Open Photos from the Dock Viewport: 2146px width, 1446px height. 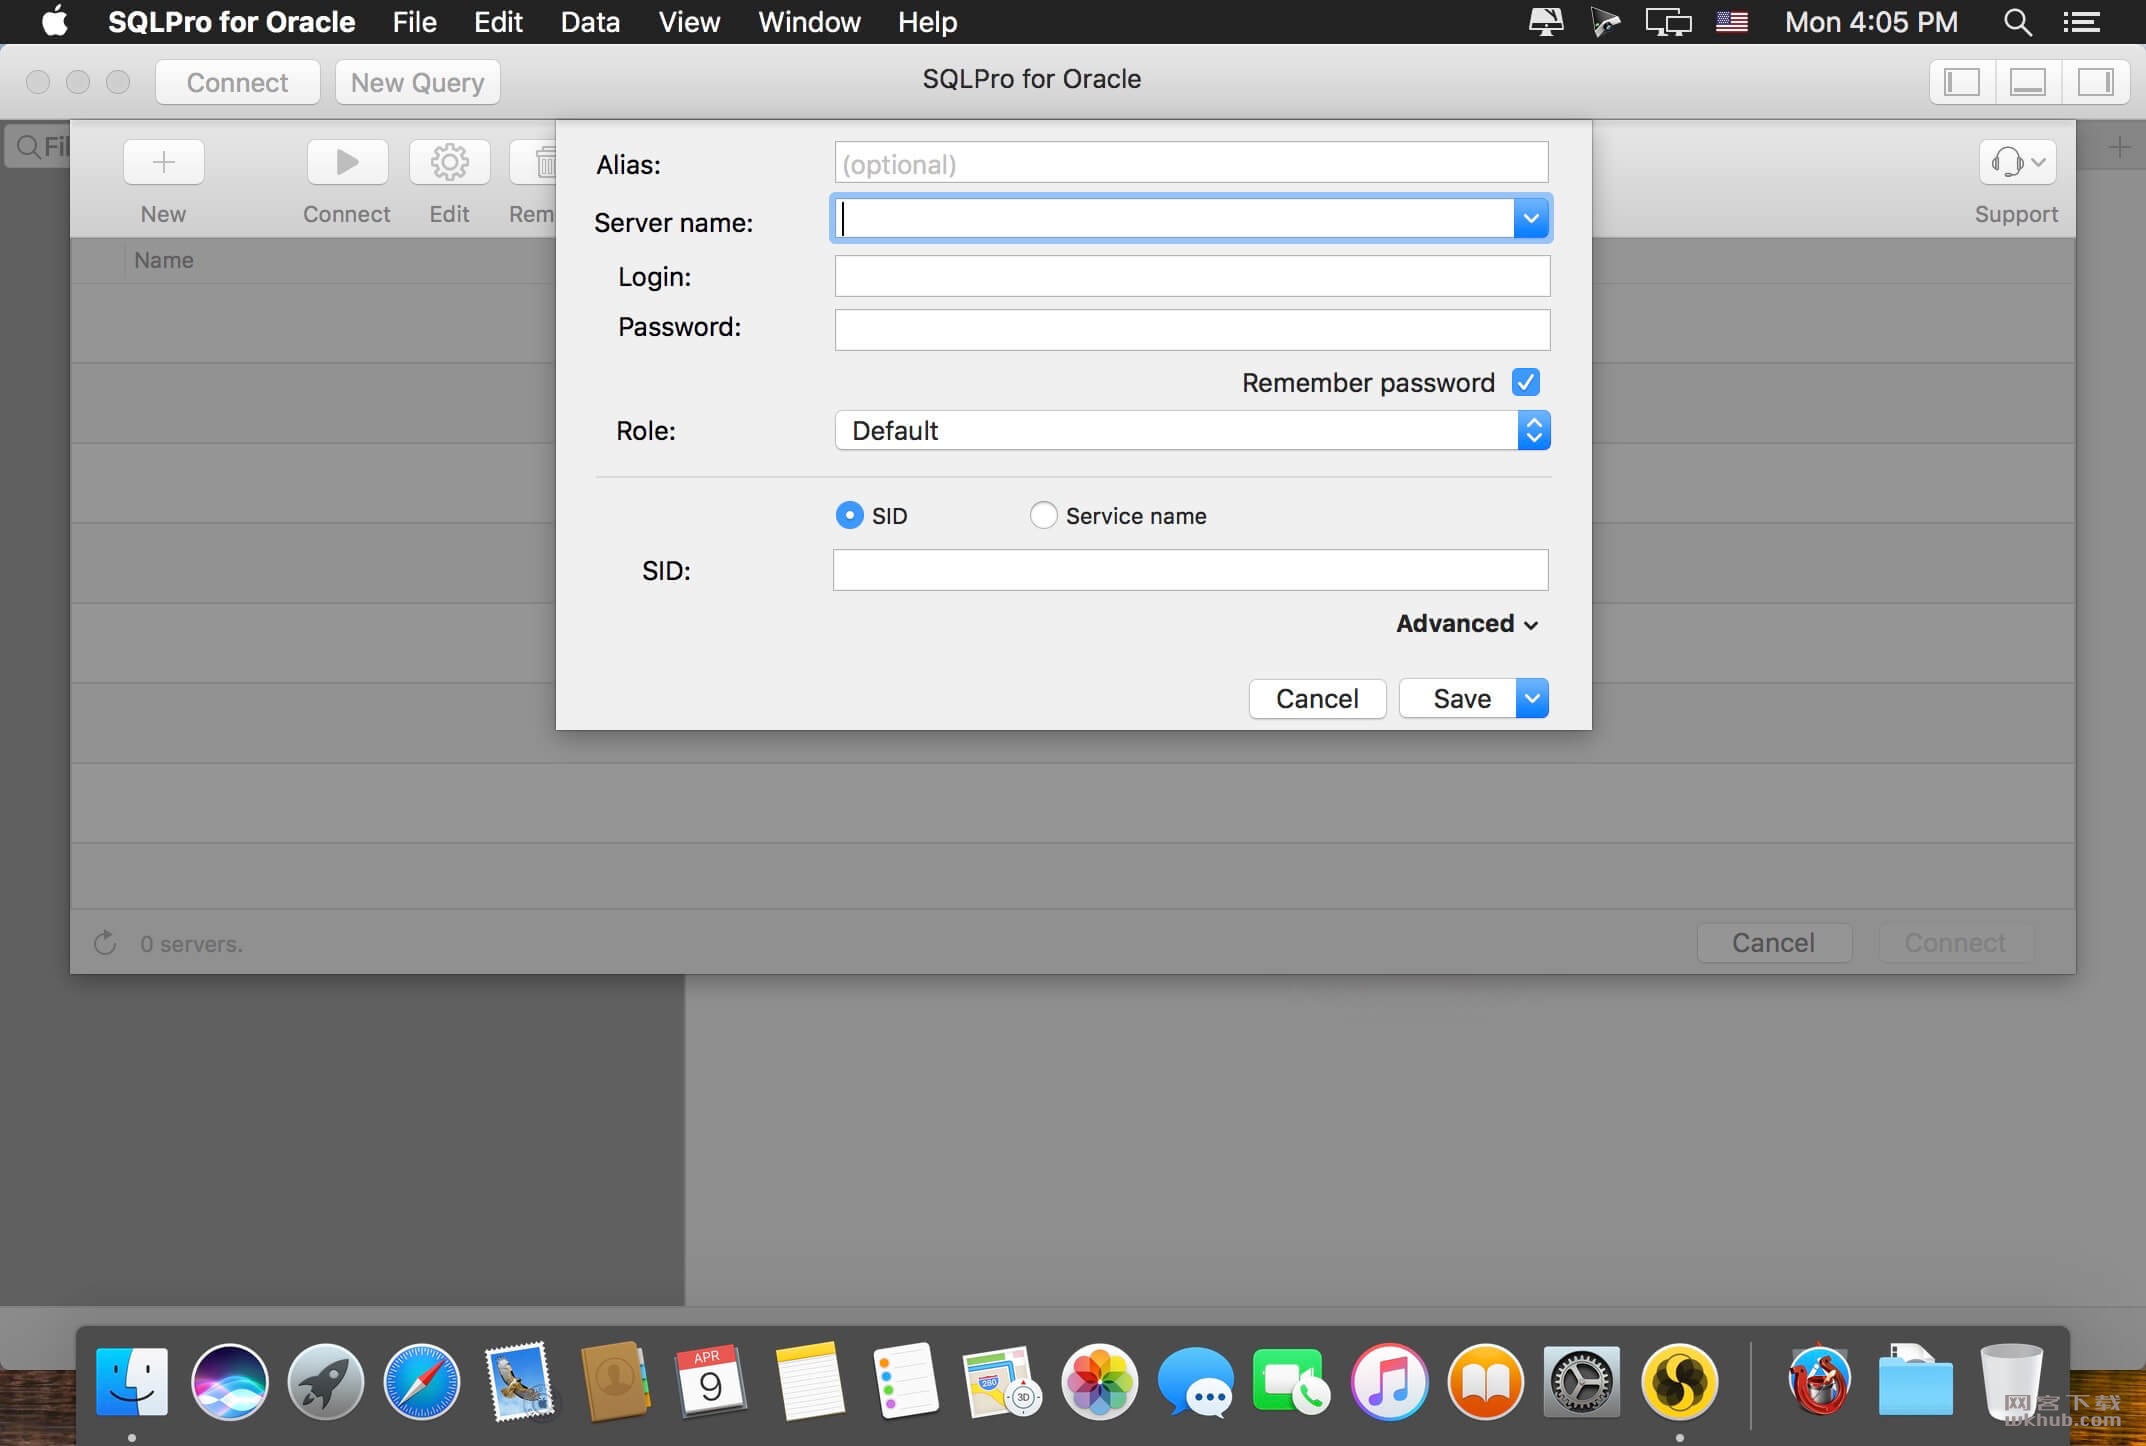(1099, 1382)
